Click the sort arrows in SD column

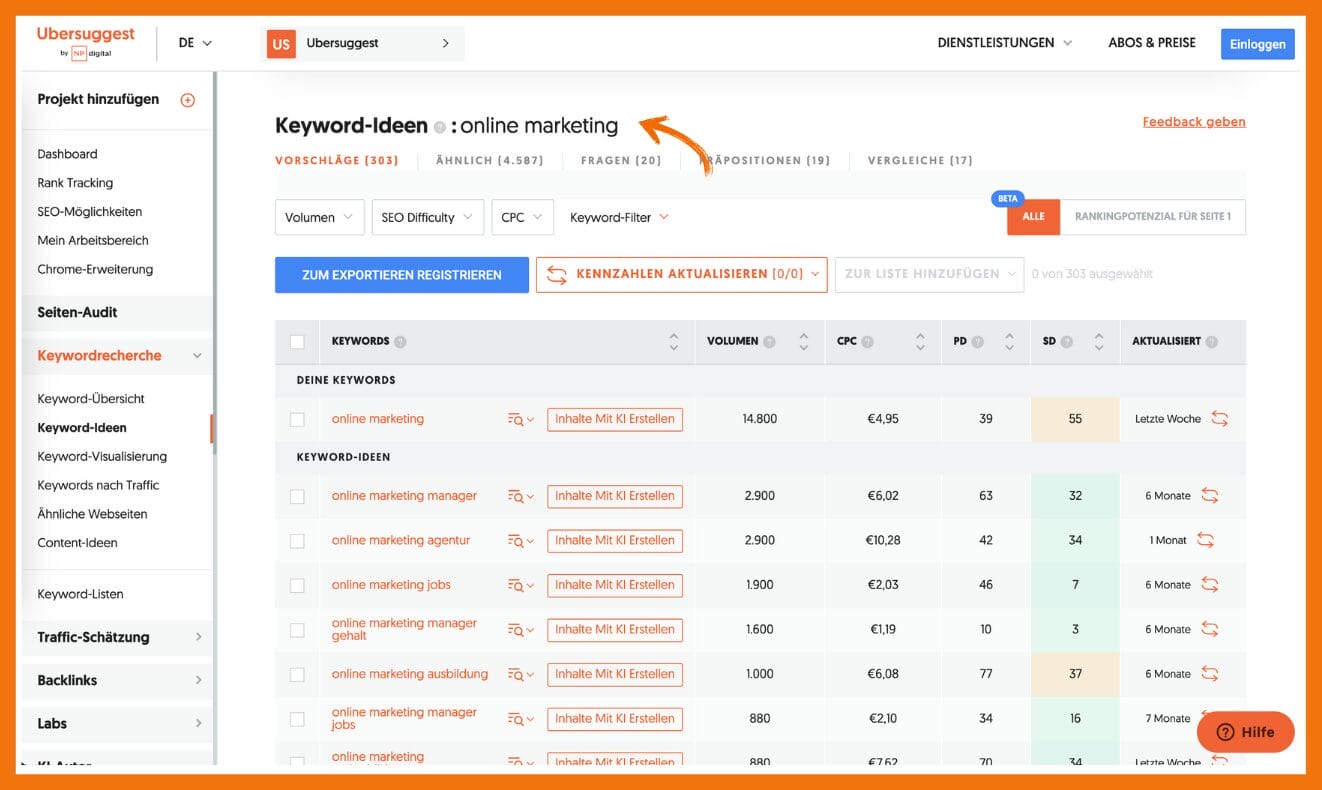(1099, 342)
